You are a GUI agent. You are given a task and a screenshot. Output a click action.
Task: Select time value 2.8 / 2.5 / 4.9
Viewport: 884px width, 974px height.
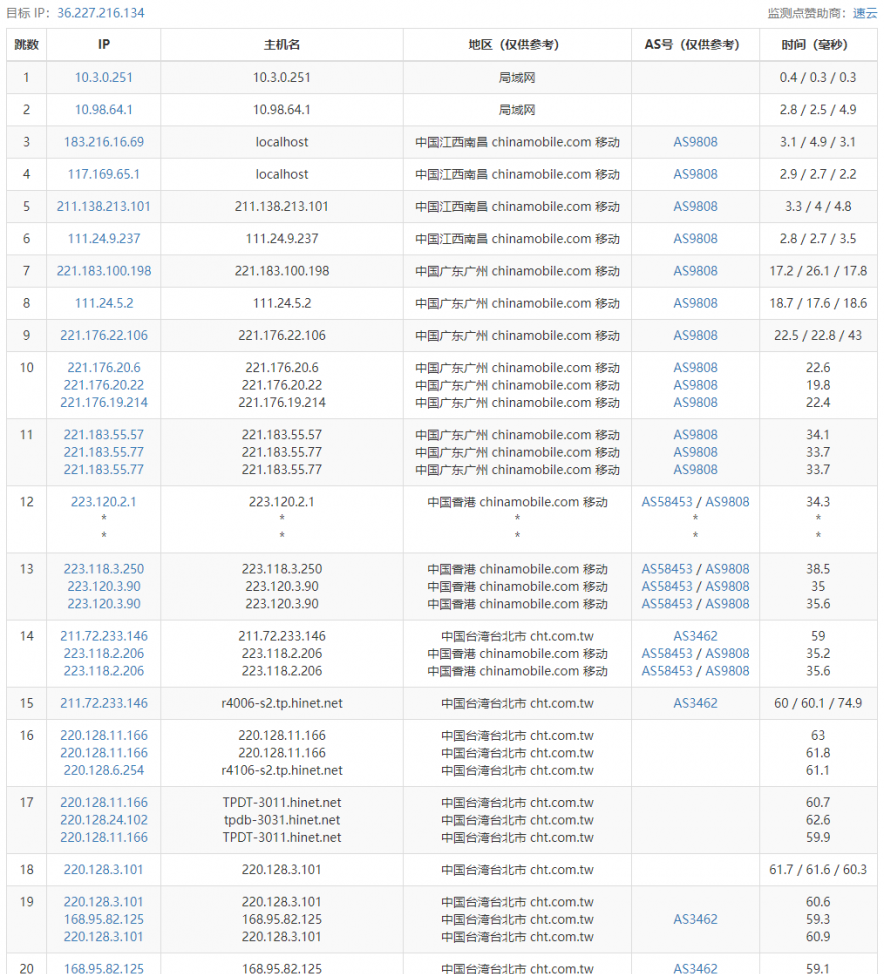818,110
